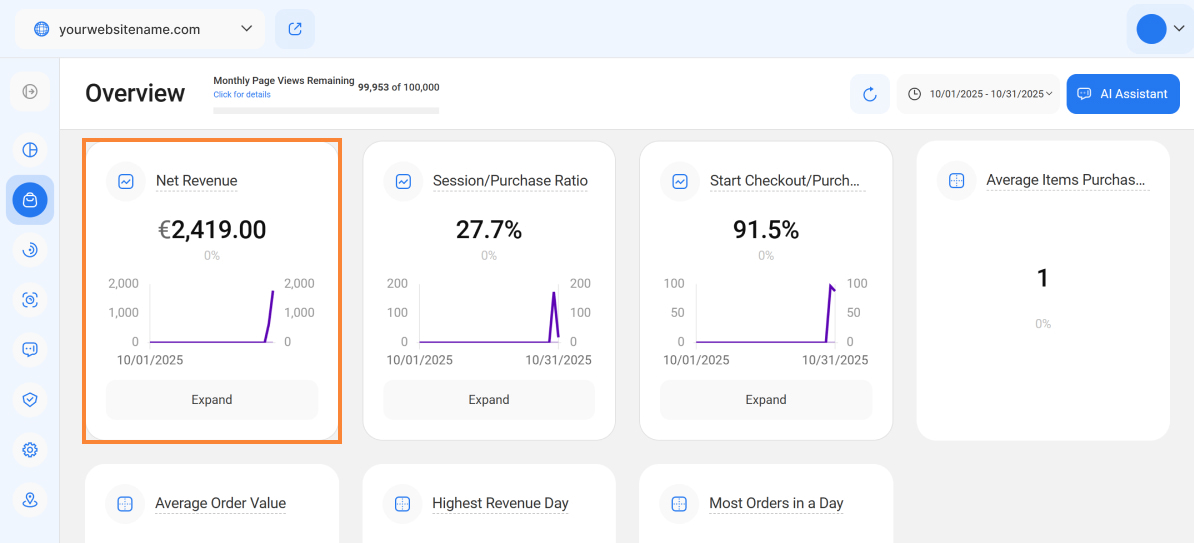Screen dimensions: 1194x543
Task: Click the 'Click for details' link
Action: click(x=242, y=95)
